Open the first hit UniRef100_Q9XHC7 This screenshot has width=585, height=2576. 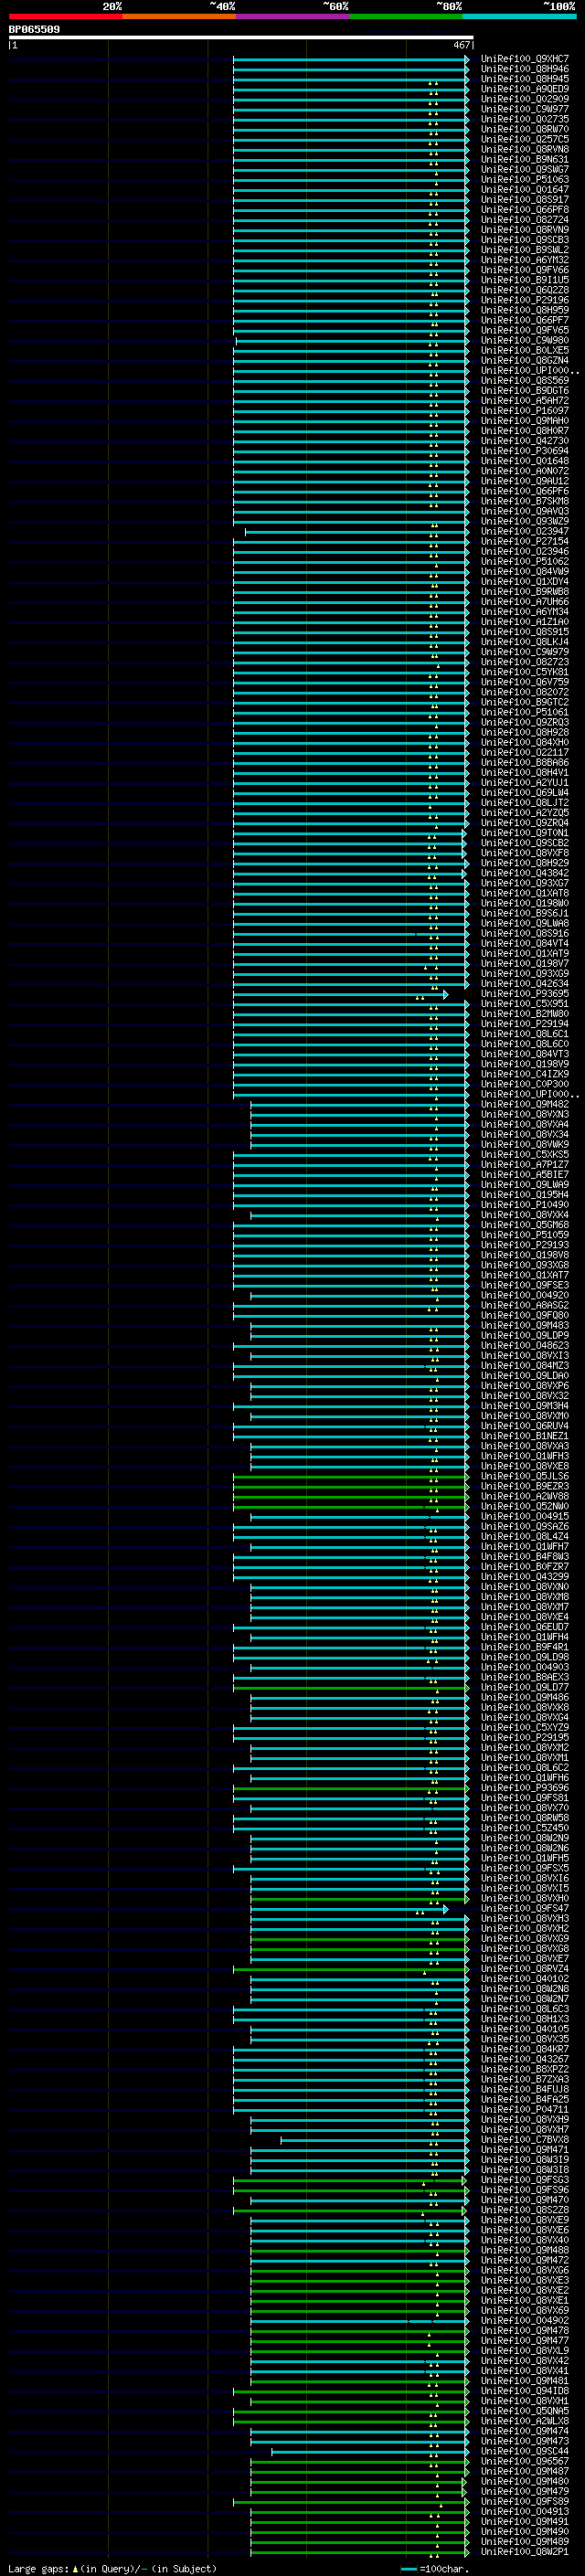[x=524, y=59]
